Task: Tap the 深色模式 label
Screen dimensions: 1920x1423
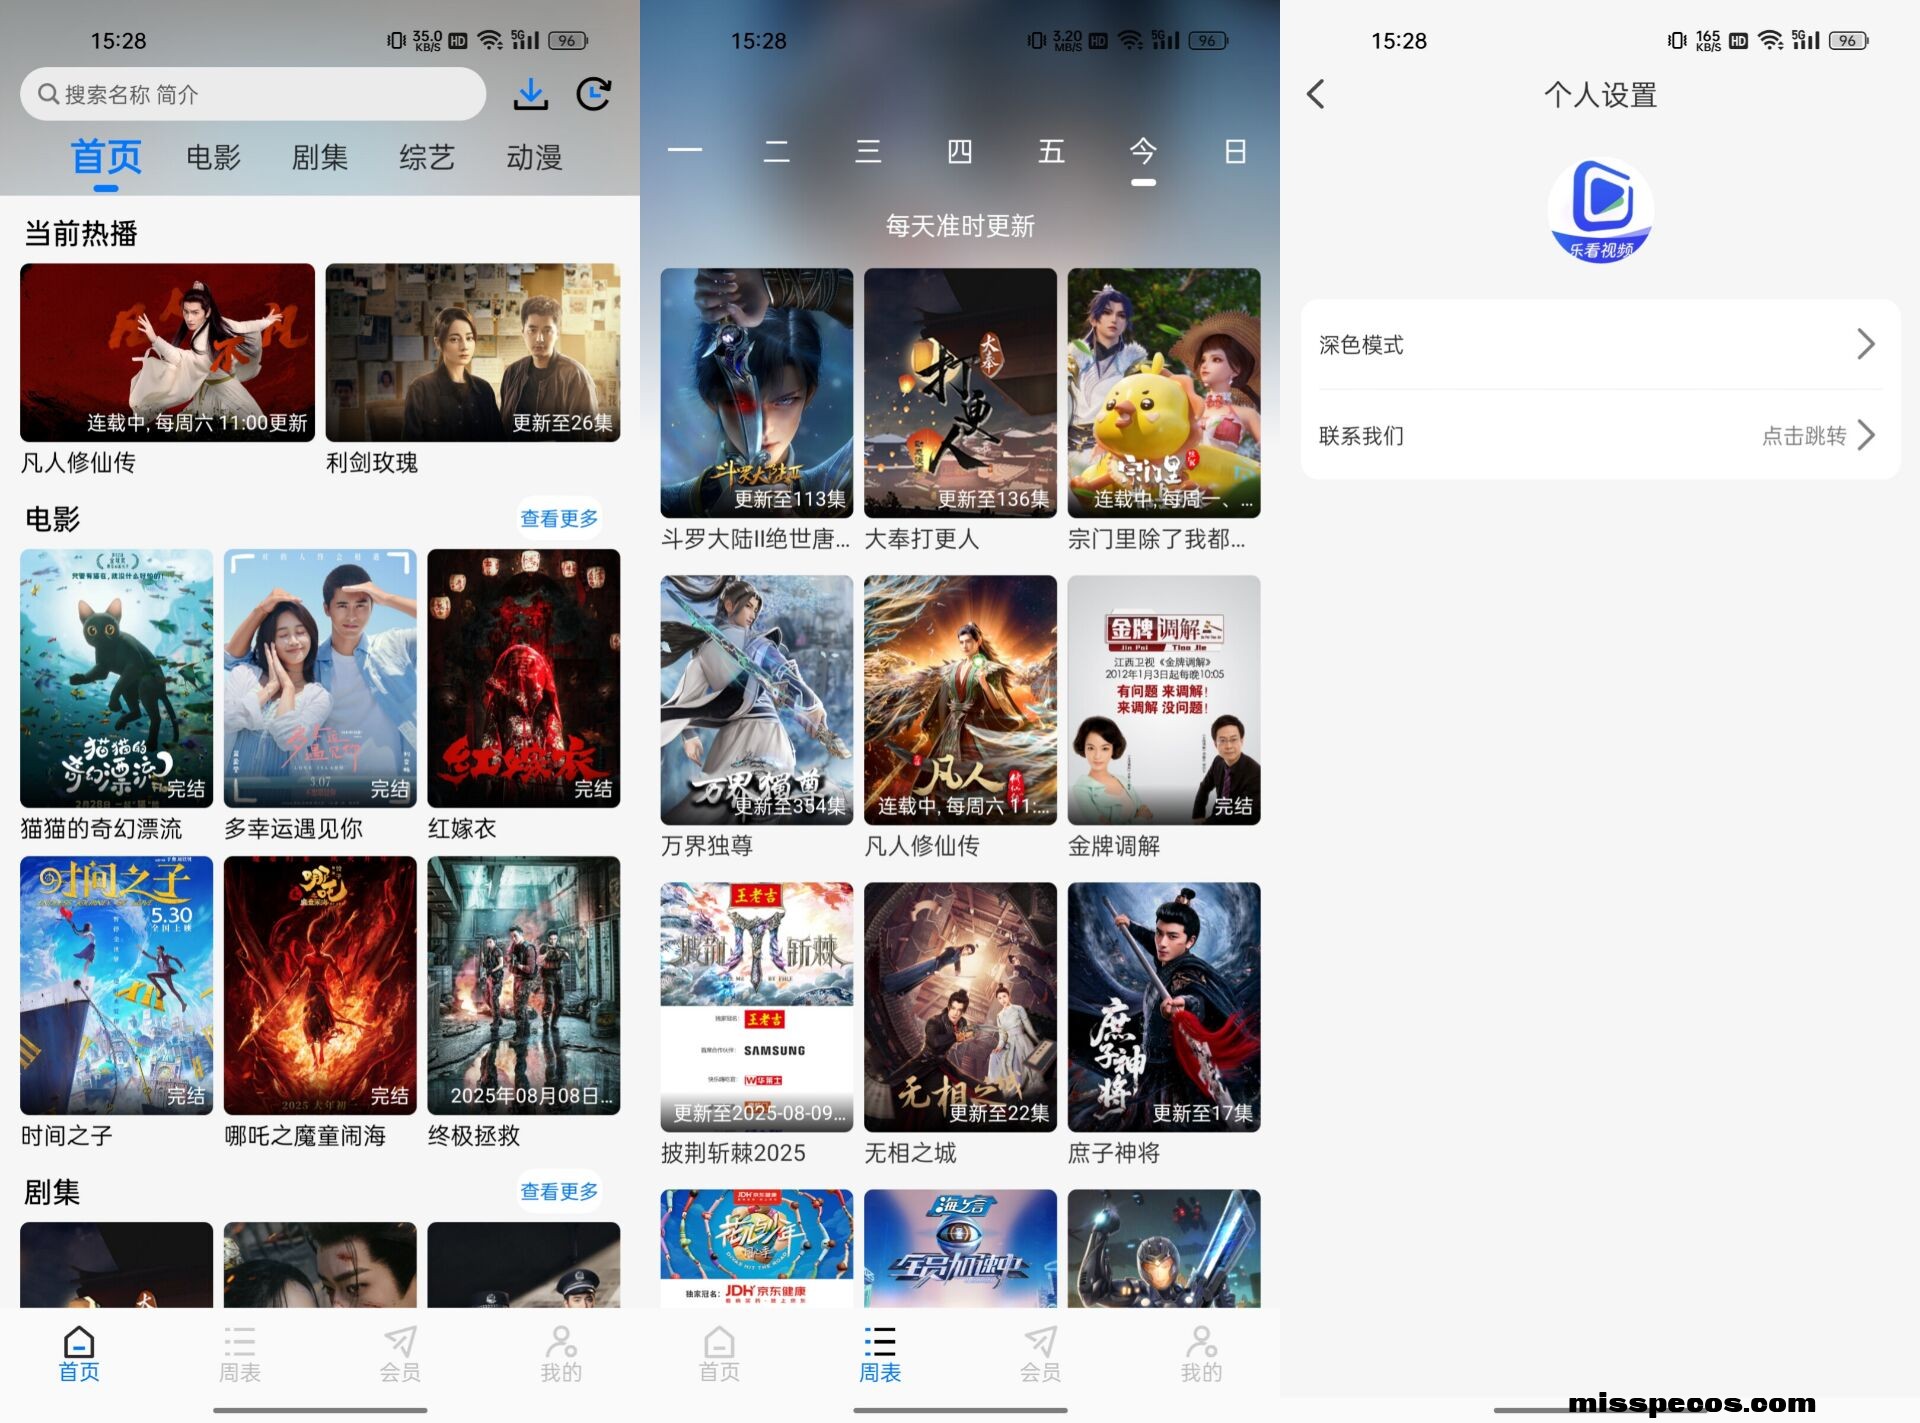Action: (1361, 345)
